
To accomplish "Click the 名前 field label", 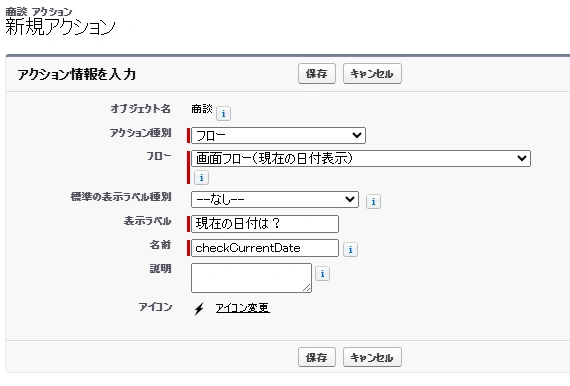I will (x=160, y=245).
